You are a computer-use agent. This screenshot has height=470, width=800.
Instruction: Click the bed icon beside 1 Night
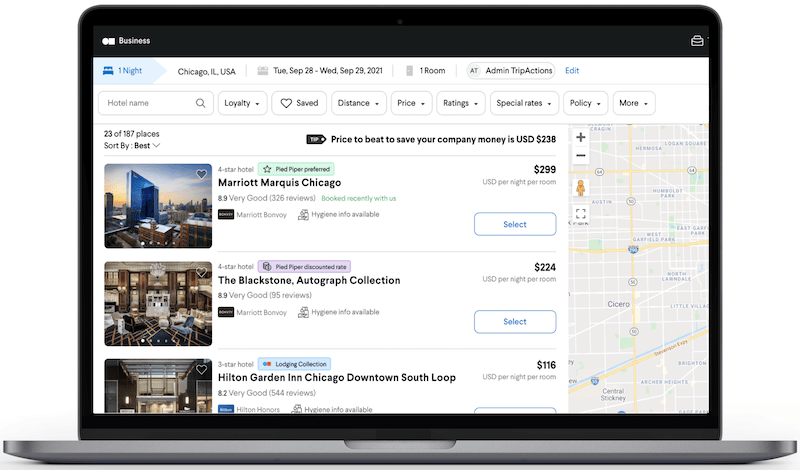108,71
